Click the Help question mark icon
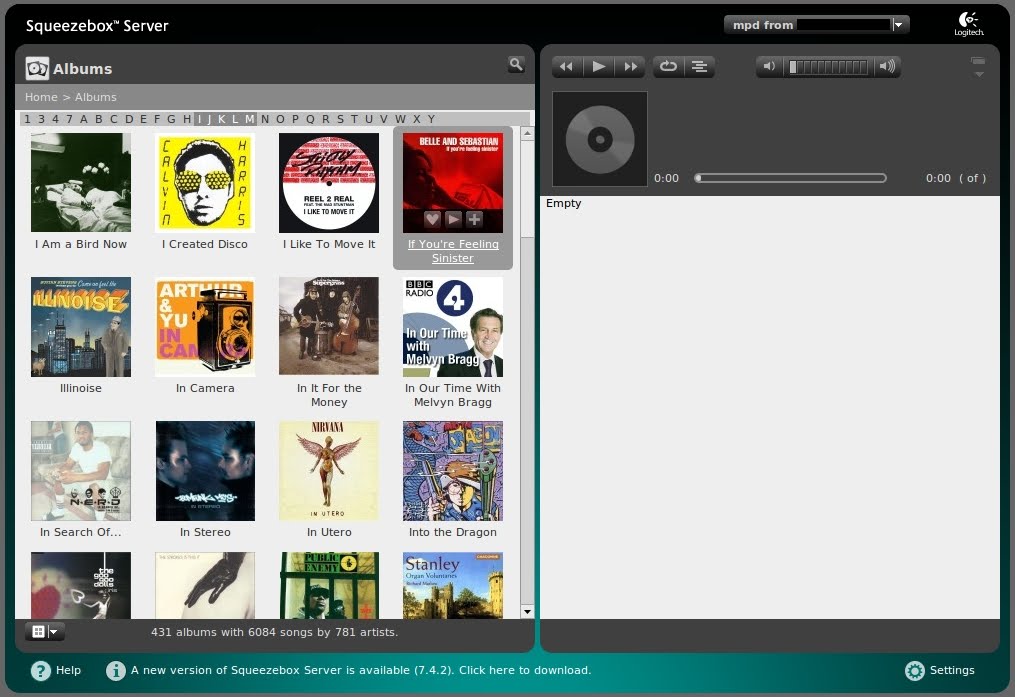Screen dimensions: 1015x697 point(40,670)
